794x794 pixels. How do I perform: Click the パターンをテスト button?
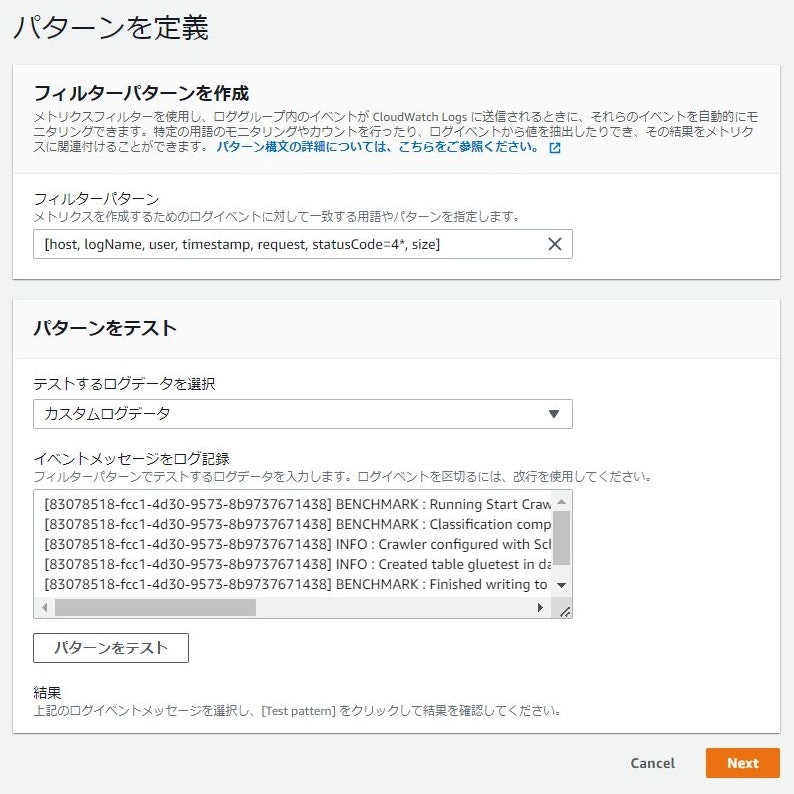coord(111,648)
